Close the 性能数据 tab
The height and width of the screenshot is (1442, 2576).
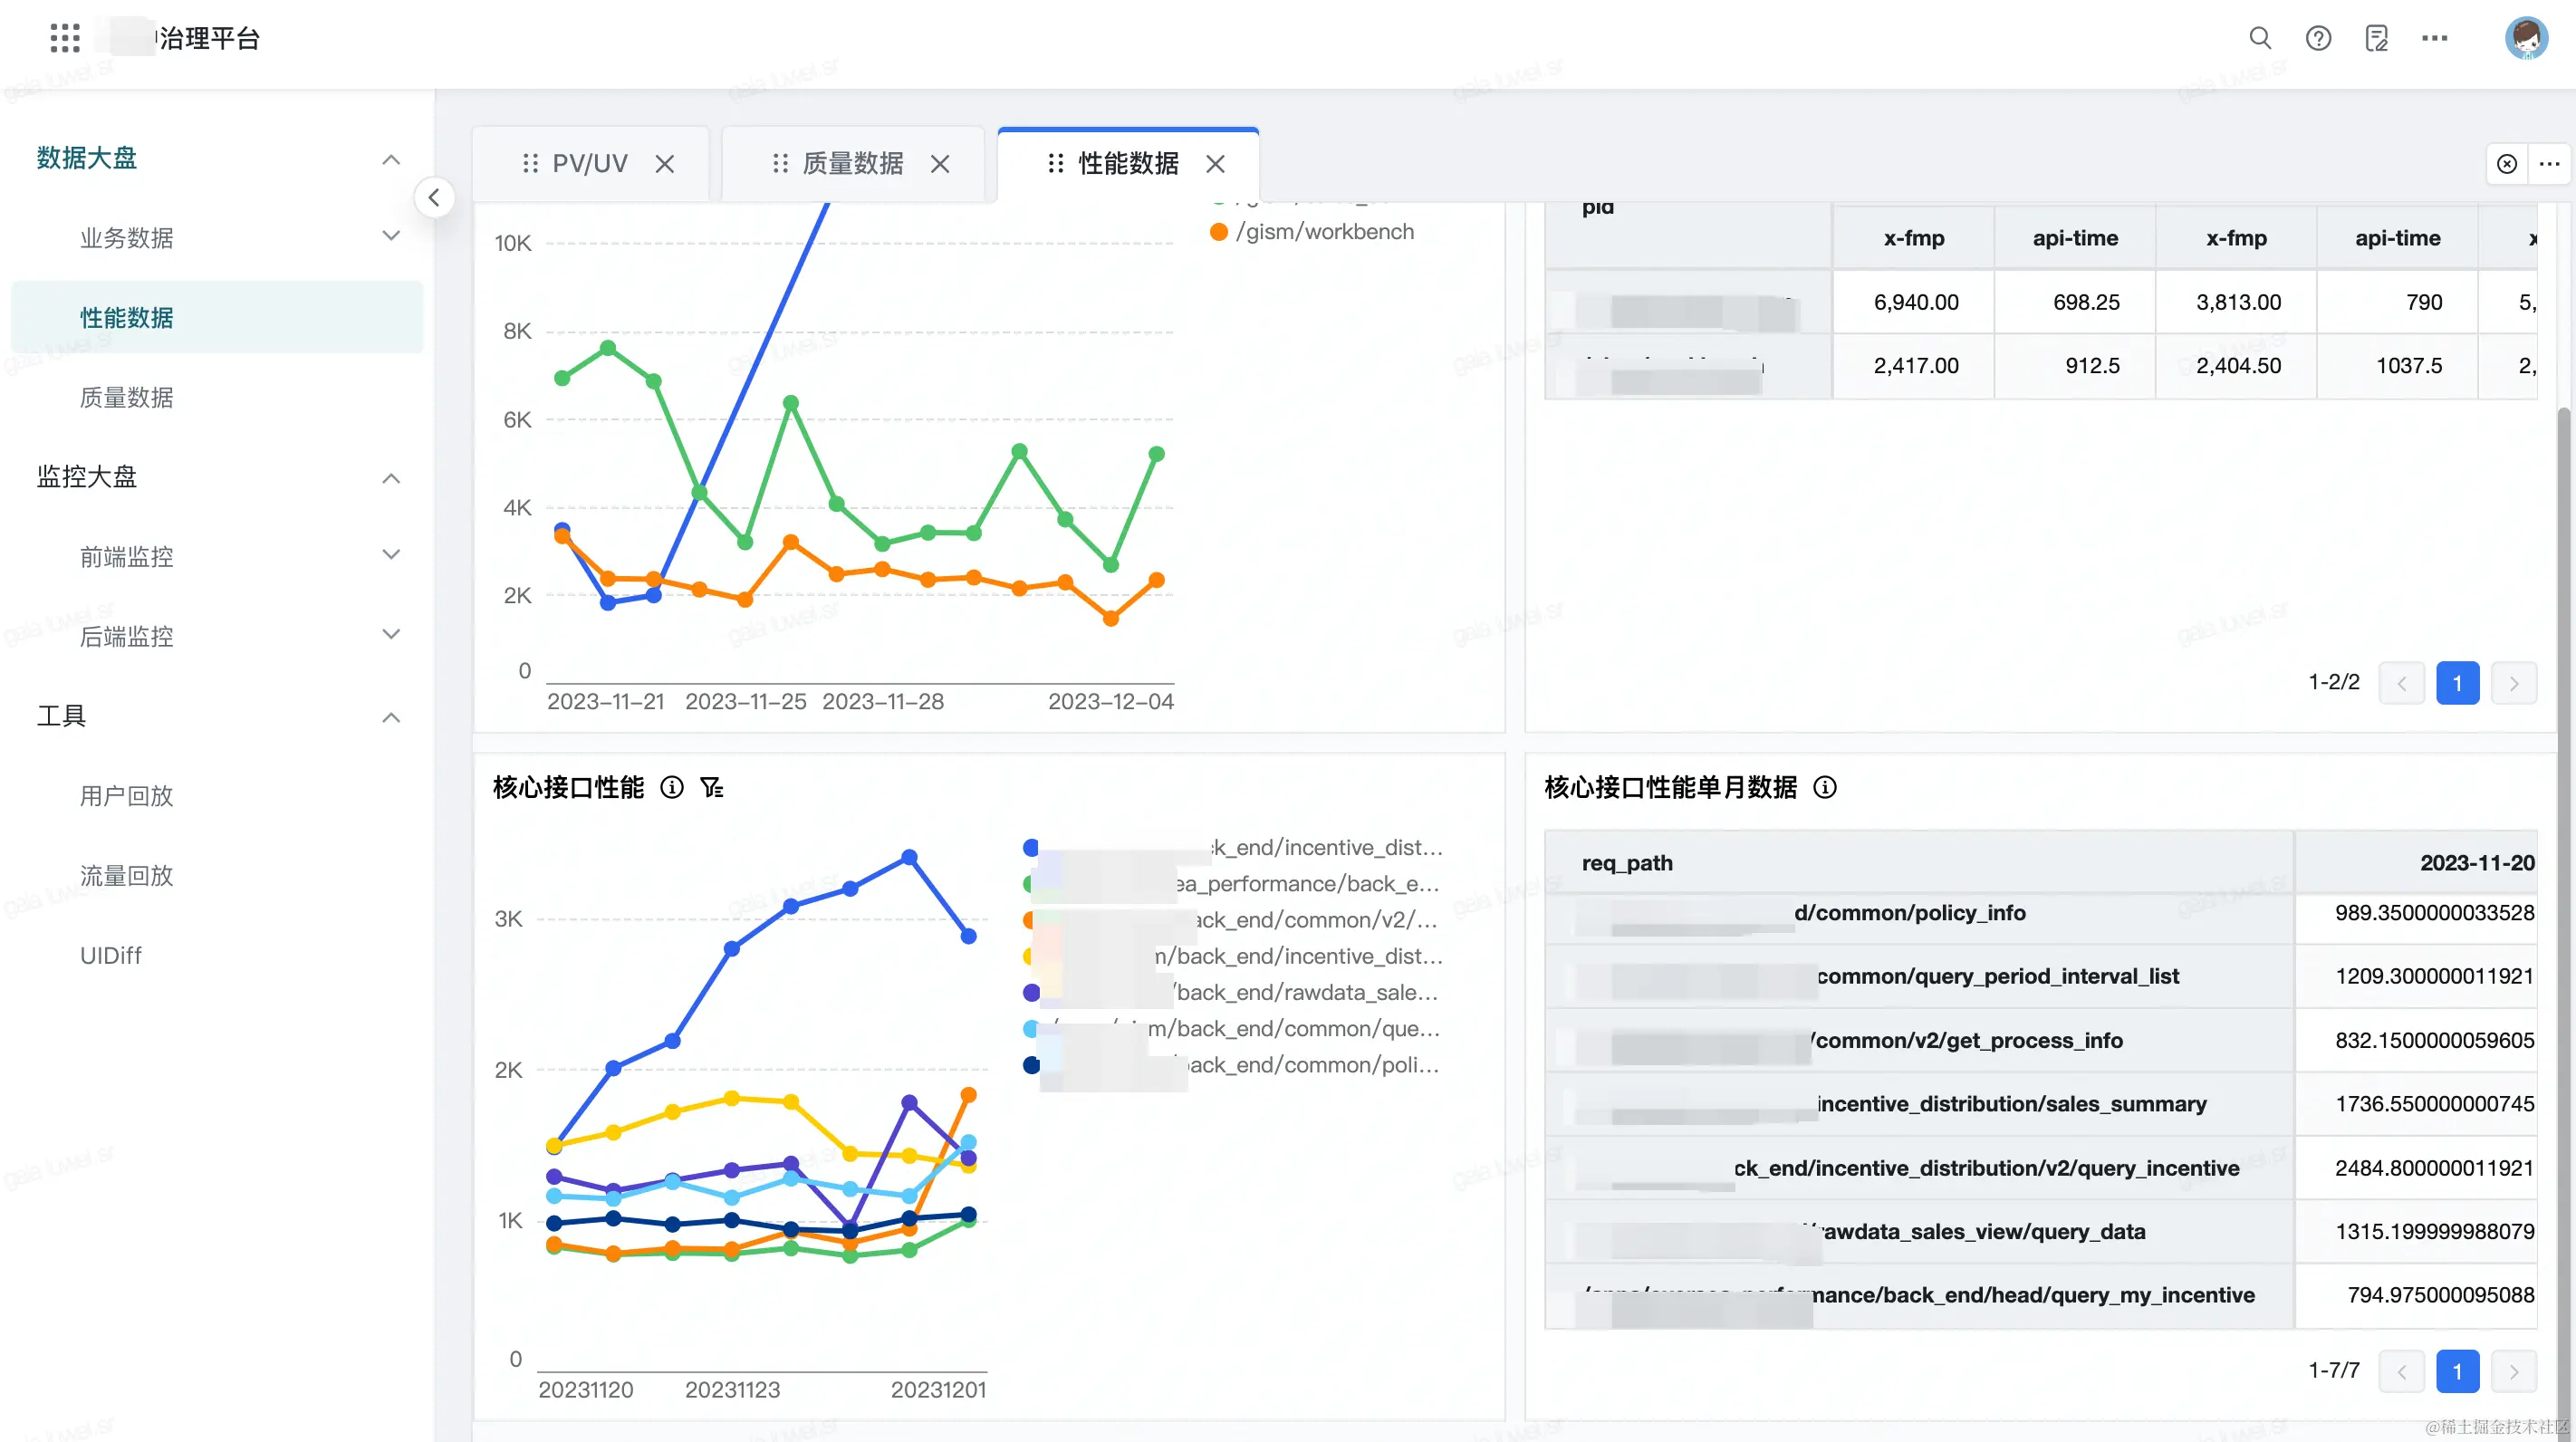1215,164
